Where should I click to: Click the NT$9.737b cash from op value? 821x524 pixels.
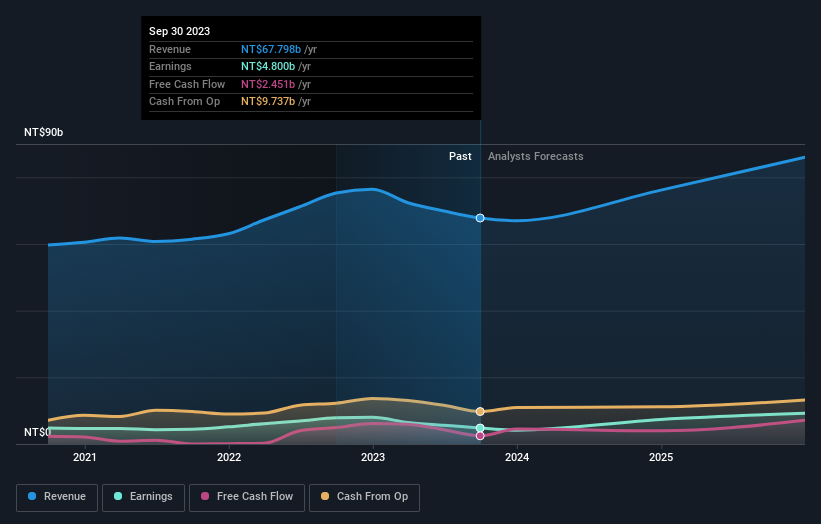[x=268, y=102]
